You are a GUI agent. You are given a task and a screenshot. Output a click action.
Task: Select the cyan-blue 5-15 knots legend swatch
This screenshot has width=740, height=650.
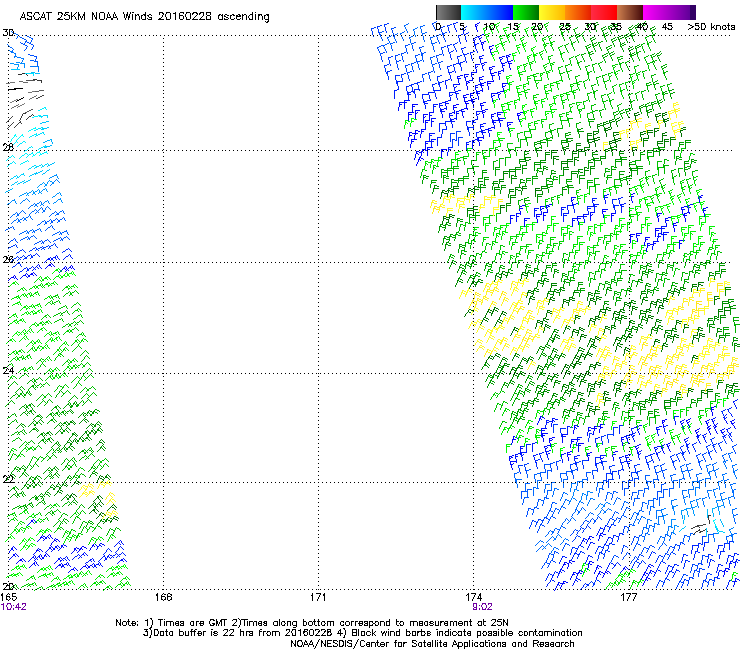(x=487, y=12)
